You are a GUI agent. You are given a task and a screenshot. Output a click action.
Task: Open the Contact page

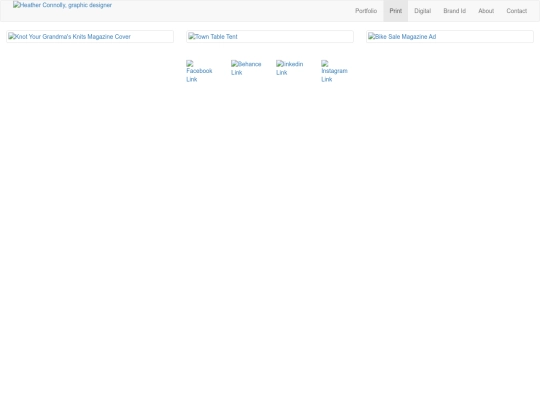(517, 11)
